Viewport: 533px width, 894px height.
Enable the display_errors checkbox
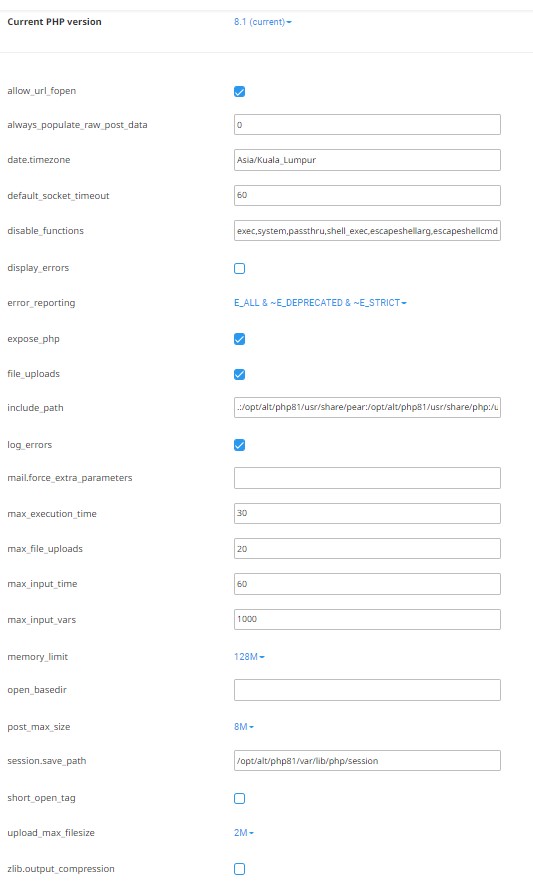tap(239, 269)
